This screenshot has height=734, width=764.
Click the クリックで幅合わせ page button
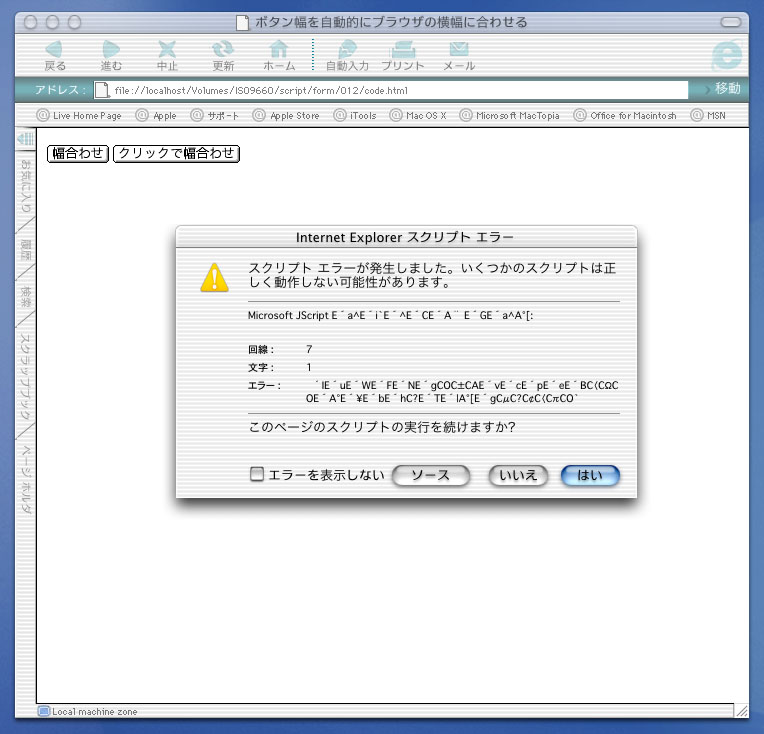176,153
